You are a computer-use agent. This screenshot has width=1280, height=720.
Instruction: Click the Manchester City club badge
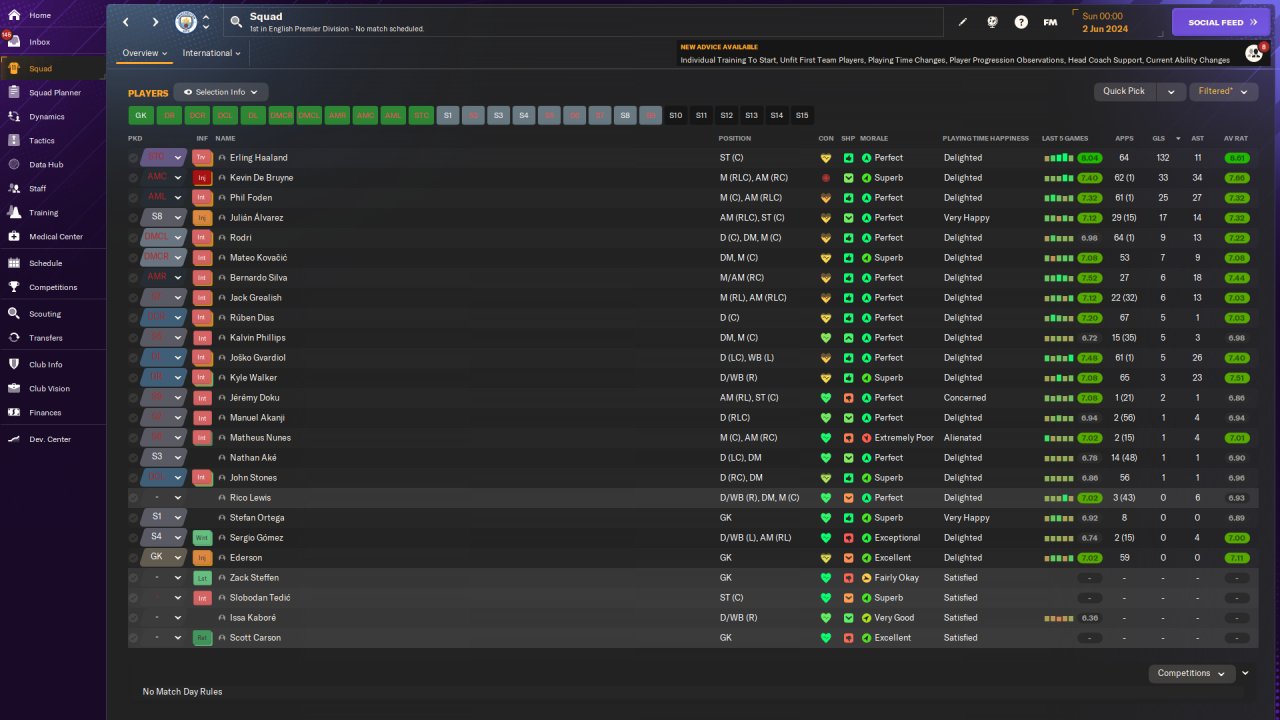point(186,22)
